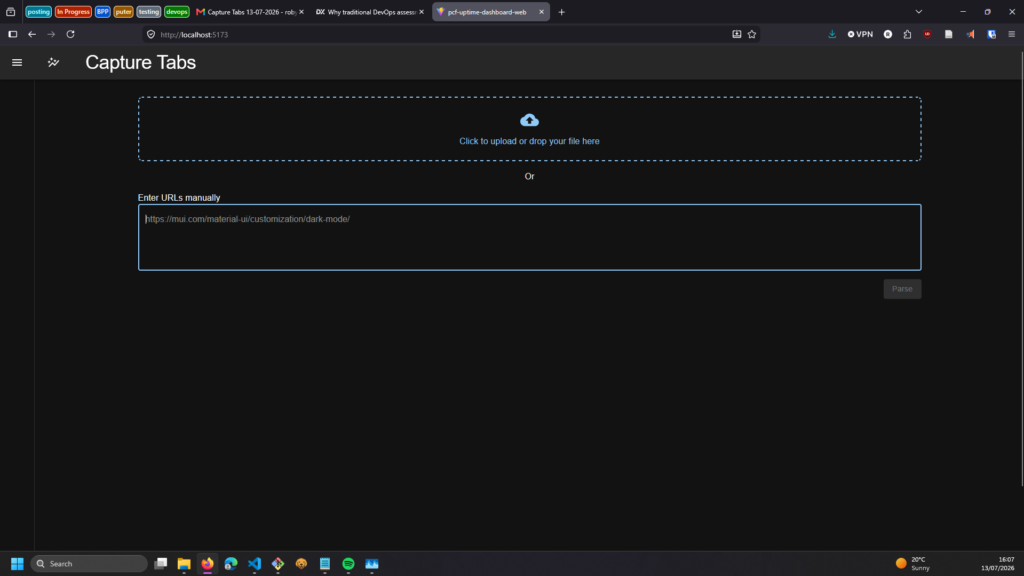Image resolution: width=1024 pixels, height=576 pixels.
Task: Click to upload or drop your file
Action: pos(529,141)
